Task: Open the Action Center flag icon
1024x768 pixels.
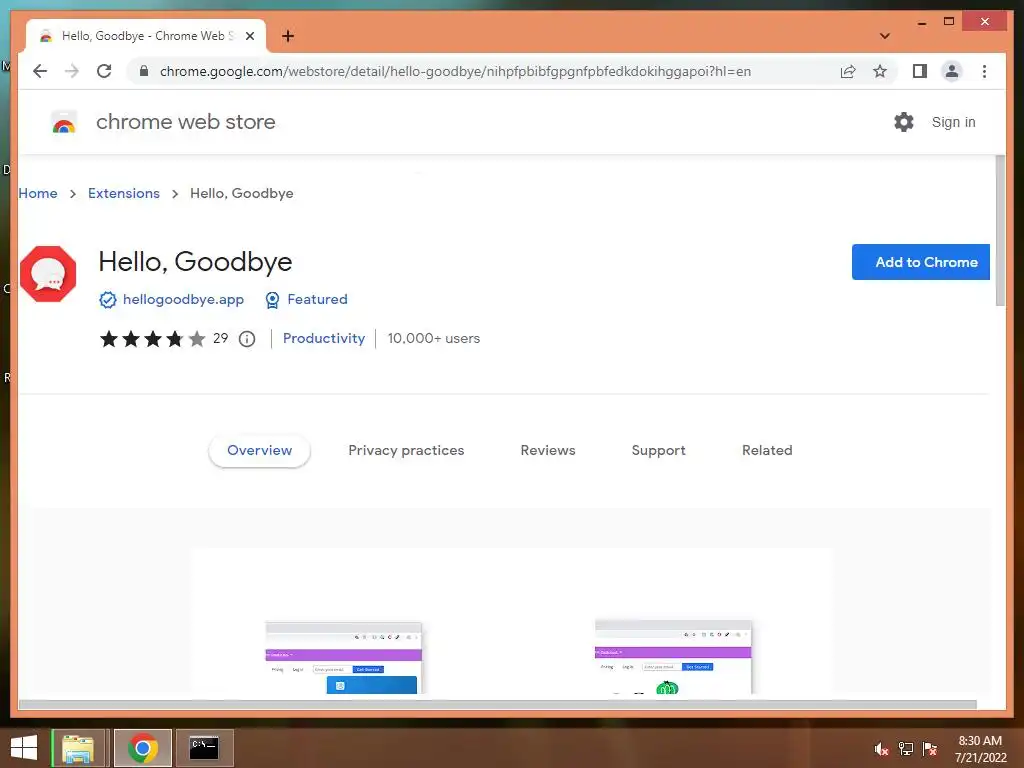Action: click(930, 749)
